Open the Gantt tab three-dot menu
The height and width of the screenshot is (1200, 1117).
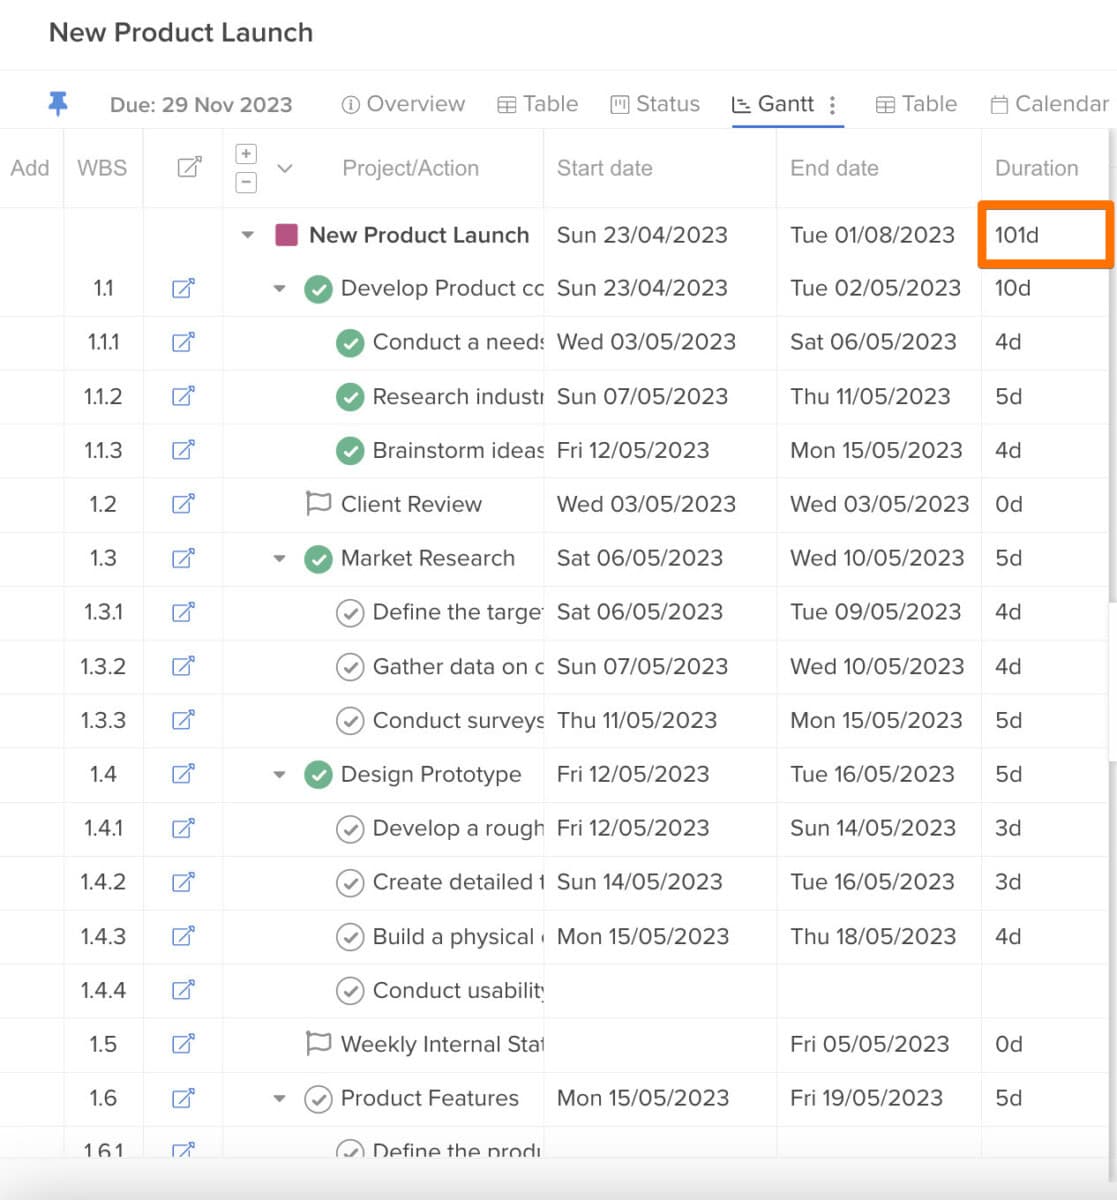point(832,105)
